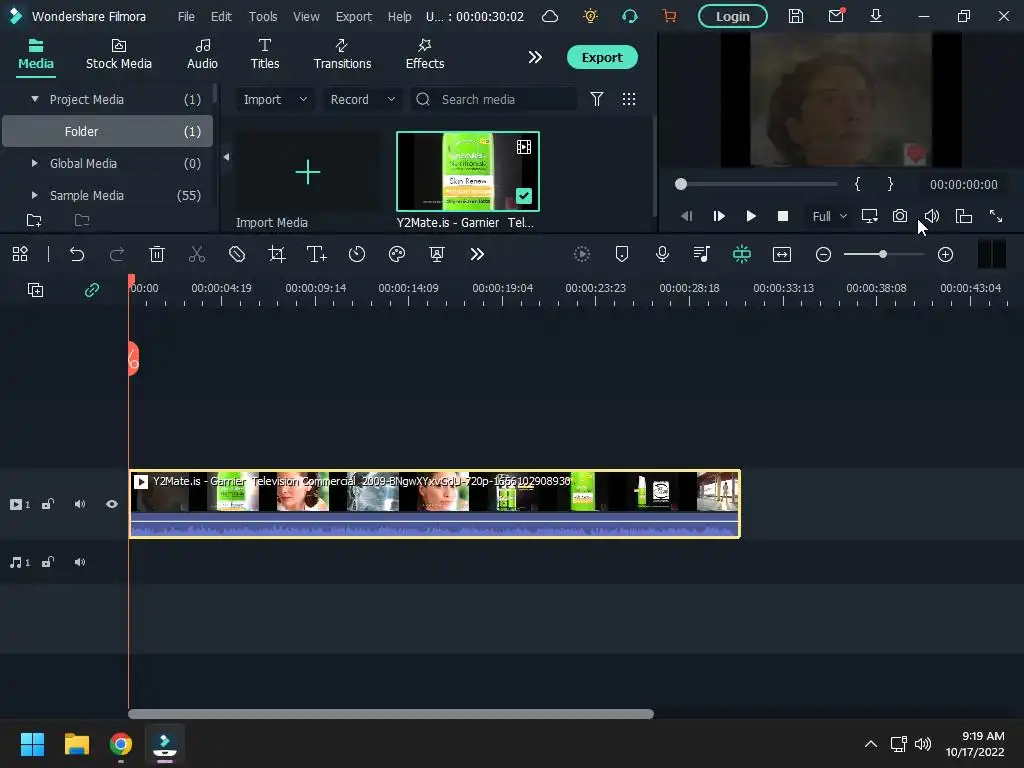Collapse the media tree side panel arrow

click(226, 157)
